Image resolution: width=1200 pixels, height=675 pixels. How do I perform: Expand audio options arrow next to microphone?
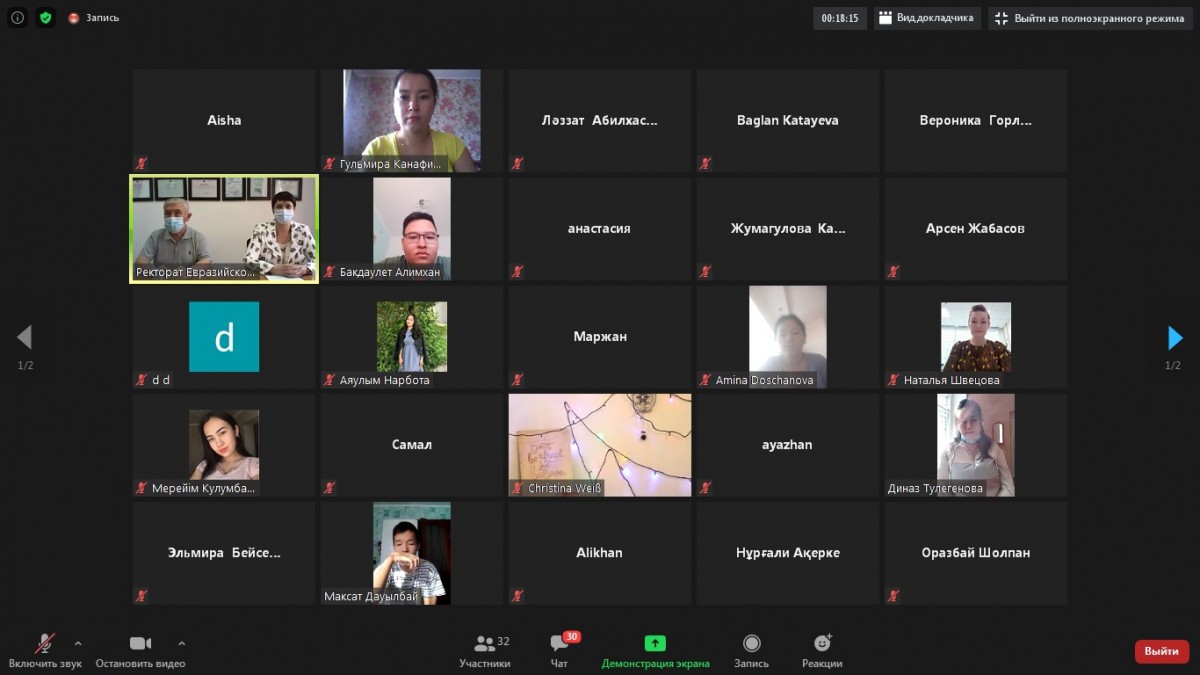[78, 643]
